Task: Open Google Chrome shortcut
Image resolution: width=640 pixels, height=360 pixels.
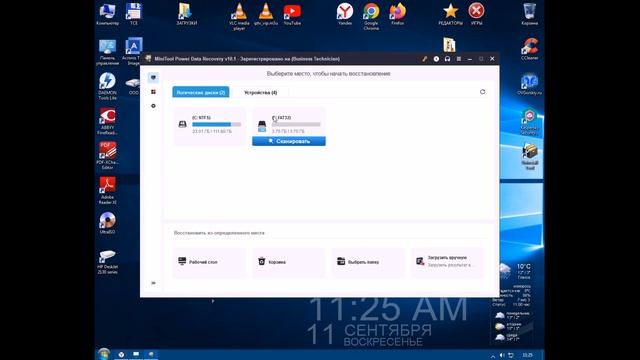Action: (x=371, y=16)
